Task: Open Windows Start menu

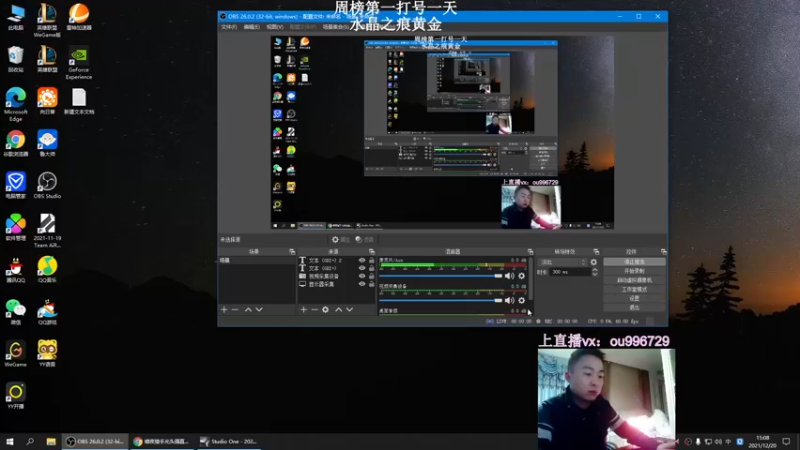Action: coord(10,441)
